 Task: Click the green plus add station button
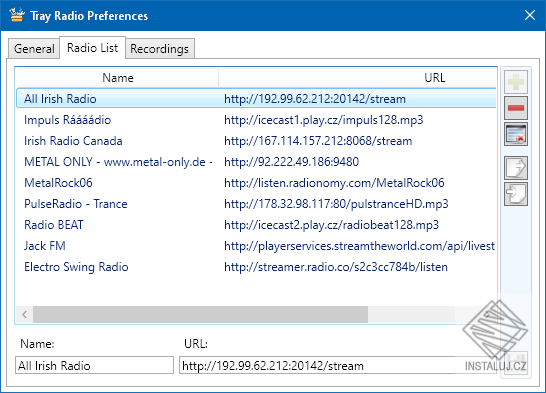[516, 82]
